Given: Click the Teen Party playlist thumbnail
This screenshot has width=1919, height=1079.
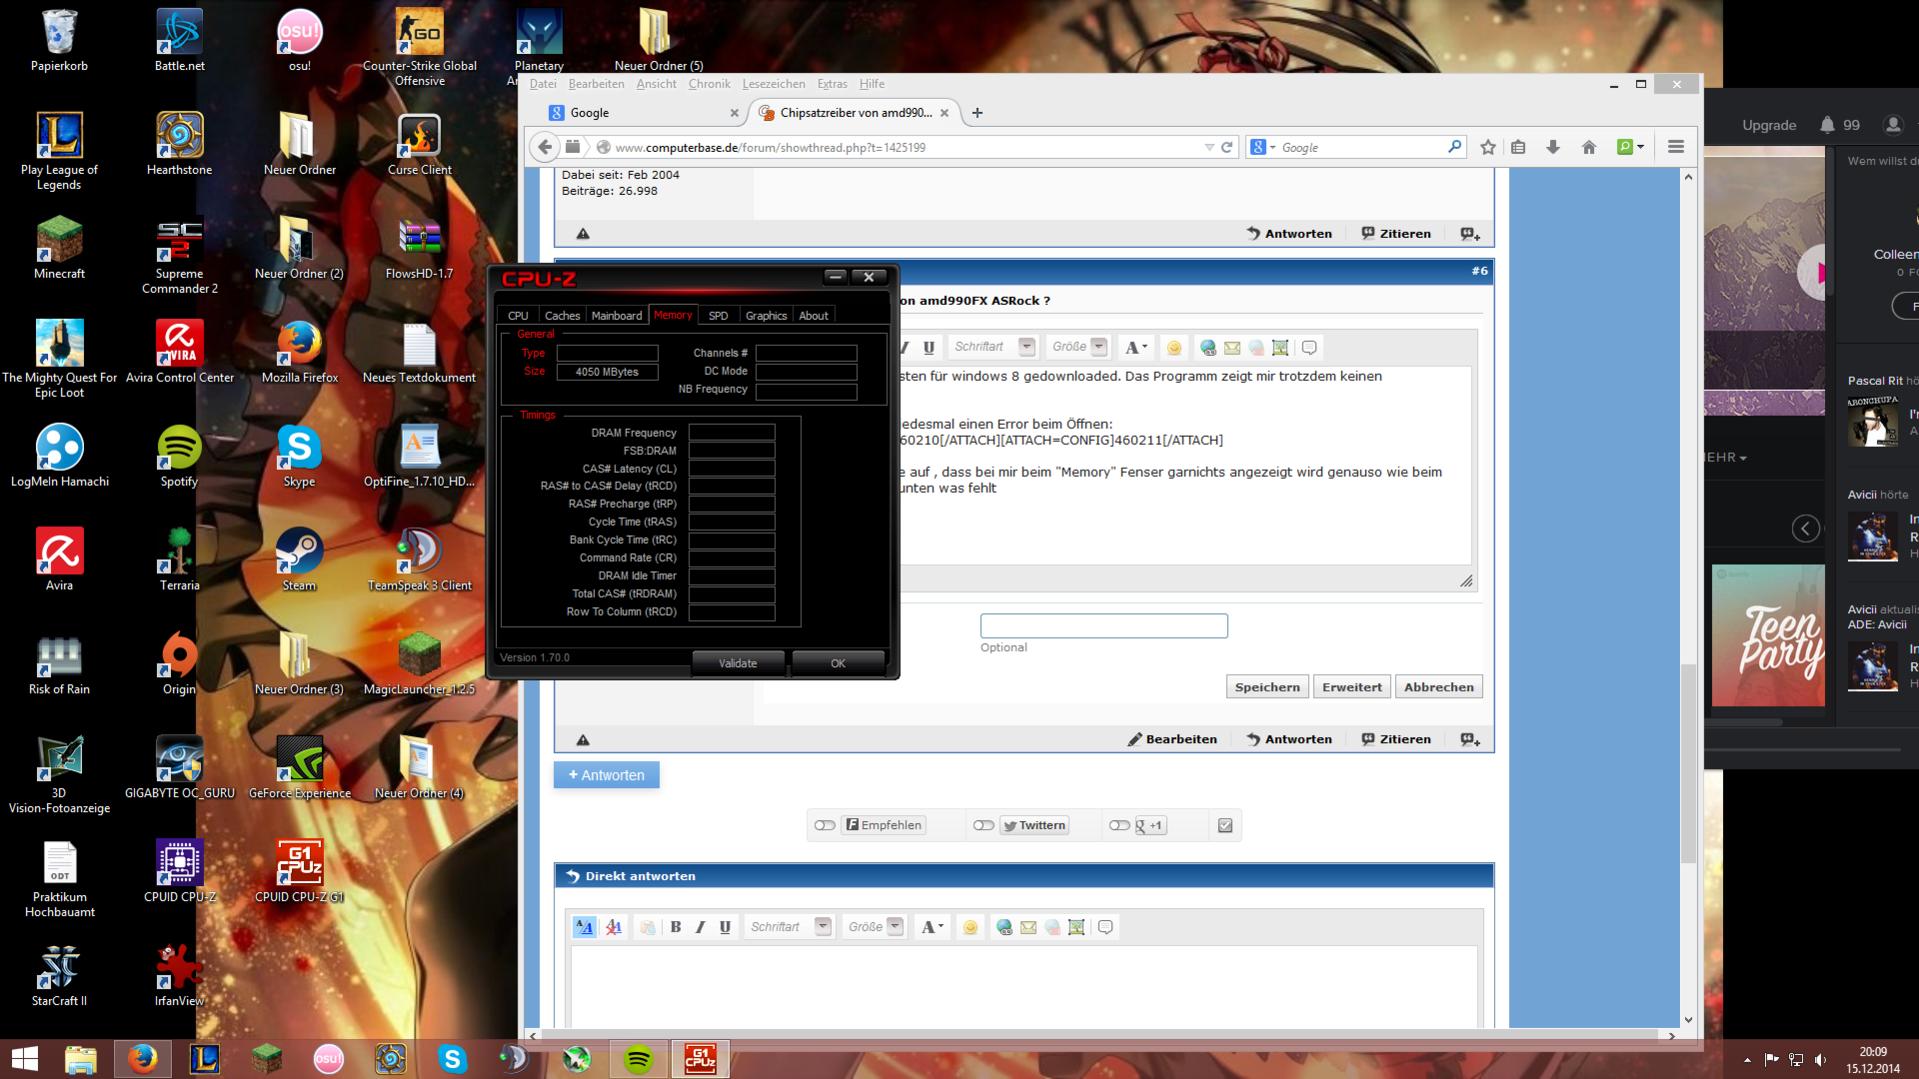Looking at the screenshot, I should coord(1768,636).
